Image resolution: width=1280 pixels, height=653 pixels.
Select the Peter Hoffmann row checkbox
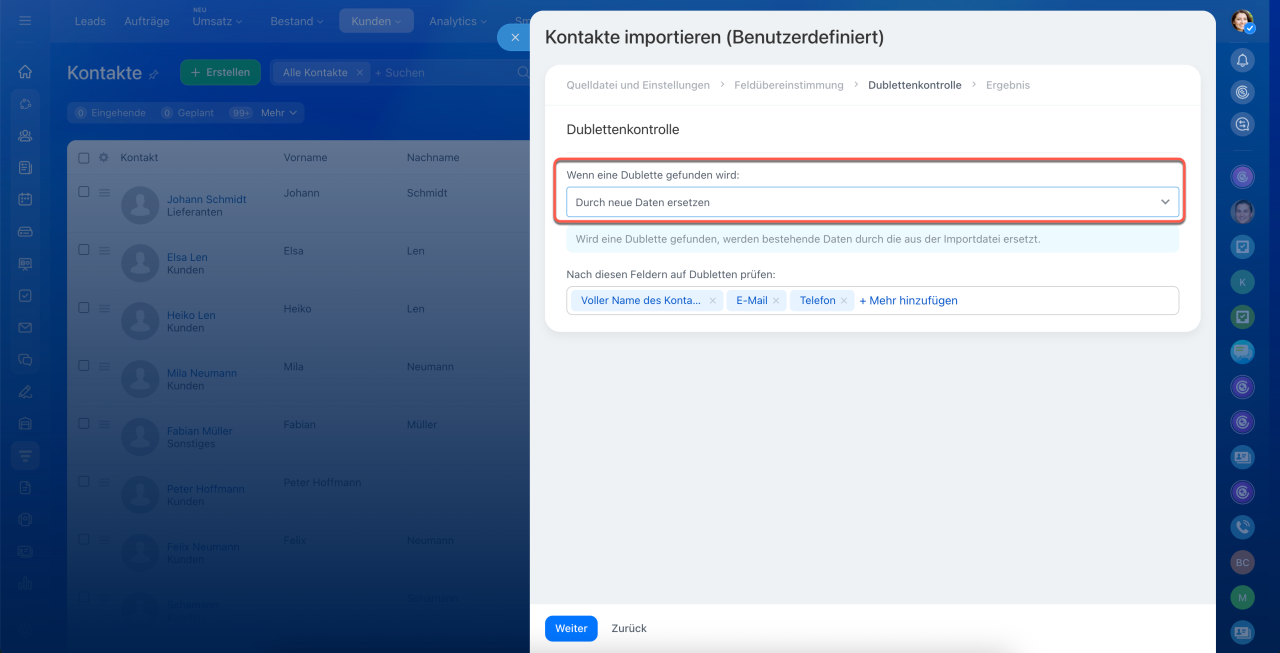[84, 482]
